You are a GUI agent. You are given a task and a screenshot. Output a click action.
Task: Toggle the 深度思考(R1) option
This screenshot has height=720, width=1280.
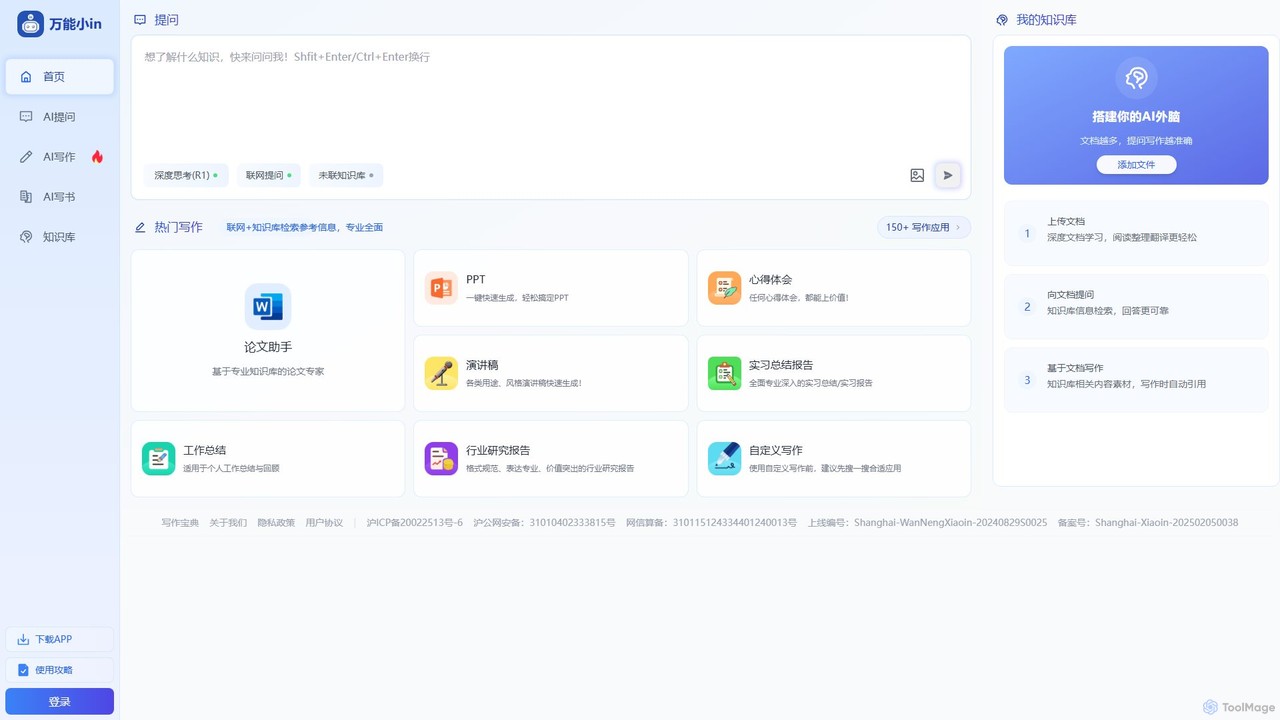(186, 175)
